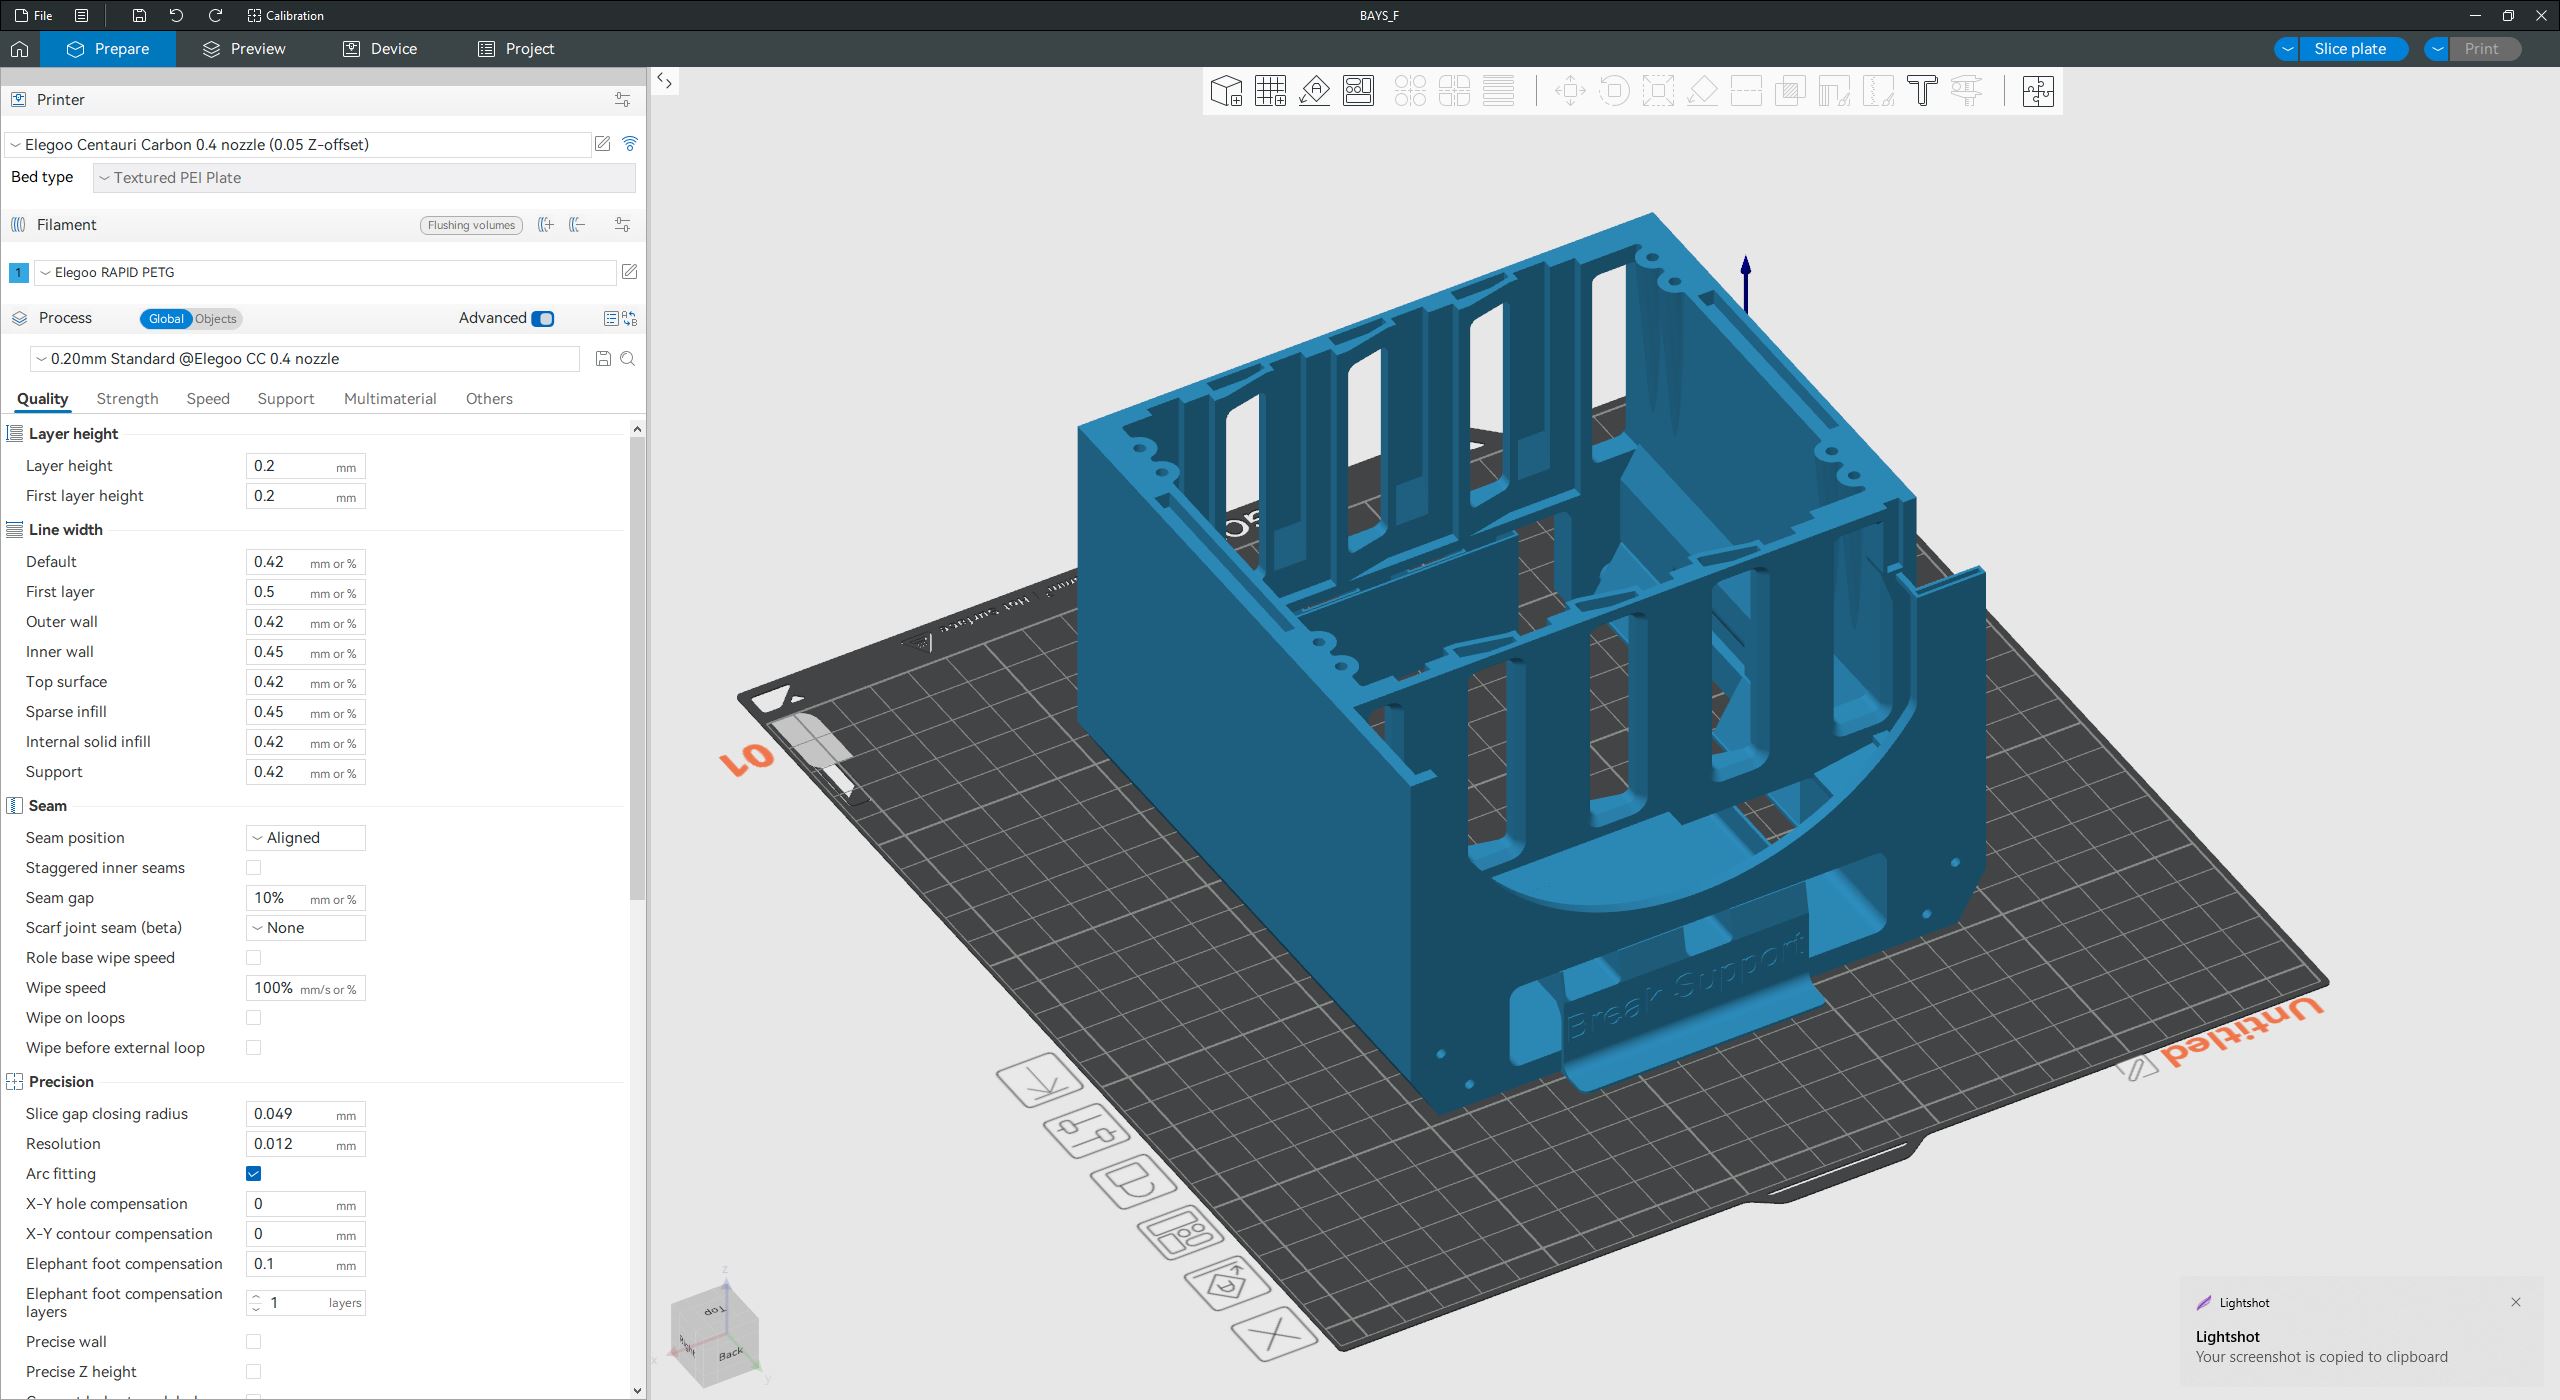Enable the Precise wall checkbox

[253, 1342]
